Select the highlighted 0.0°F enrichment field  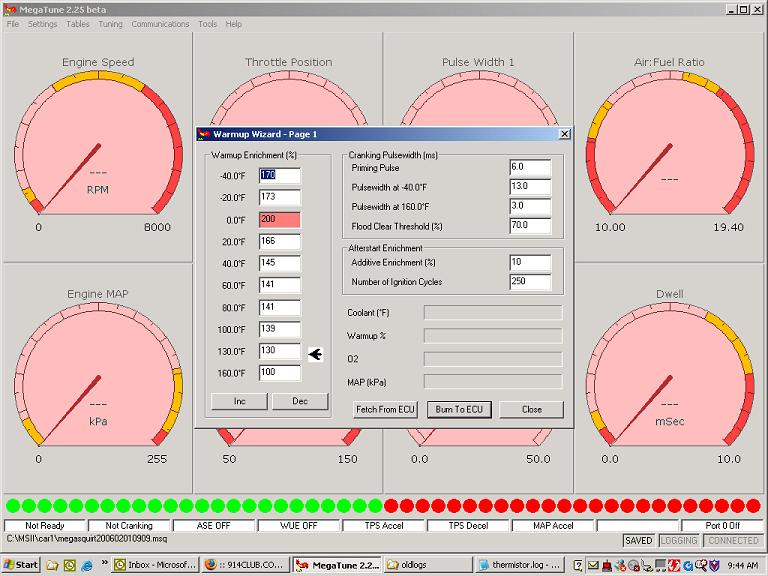[280, 219]
